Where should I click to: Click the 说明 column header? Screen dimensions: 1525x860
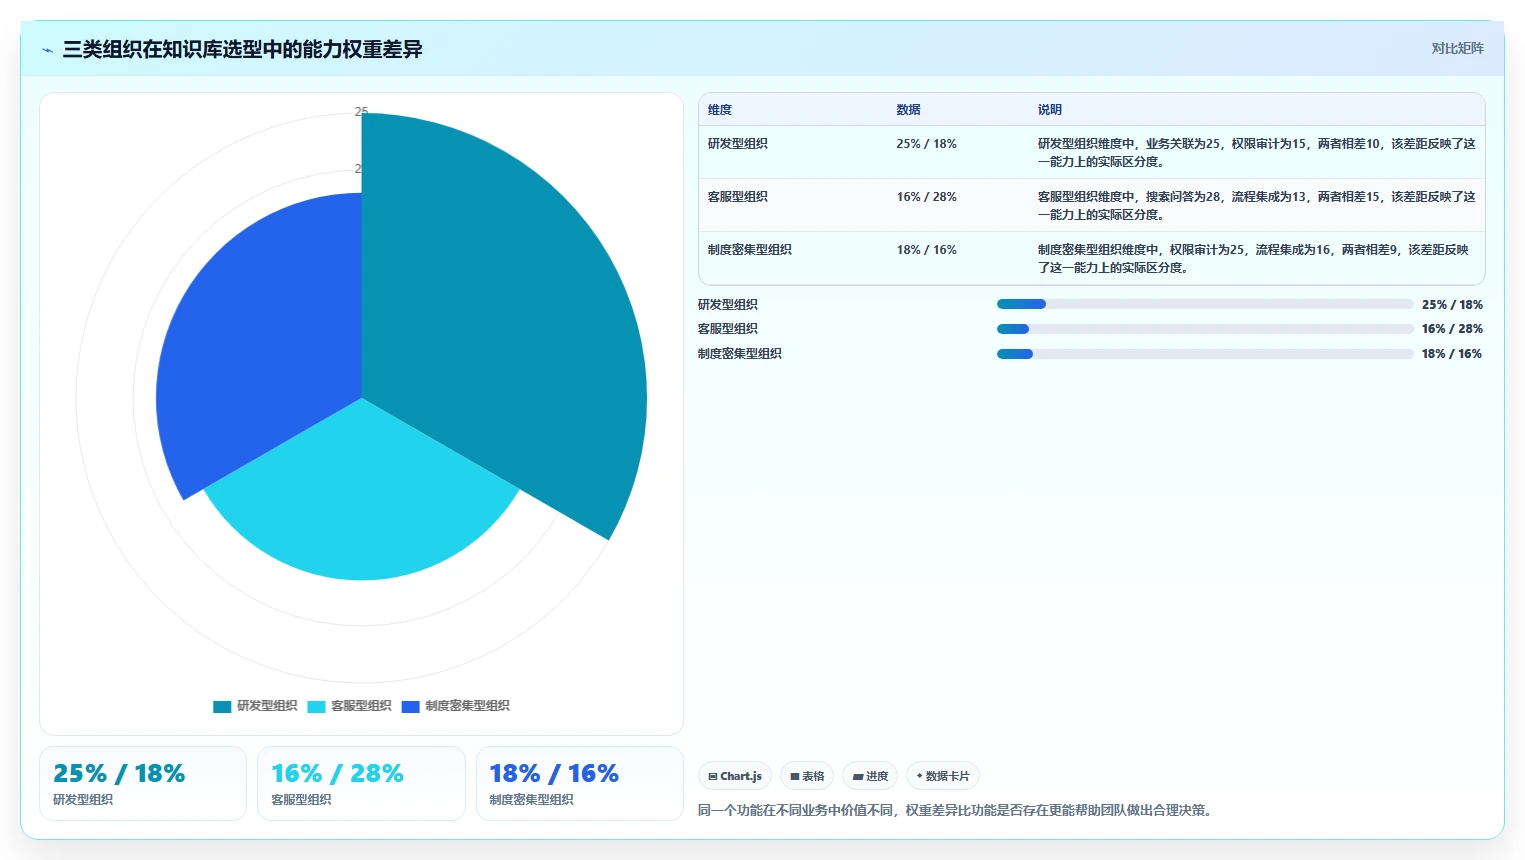coord(1050,110)
